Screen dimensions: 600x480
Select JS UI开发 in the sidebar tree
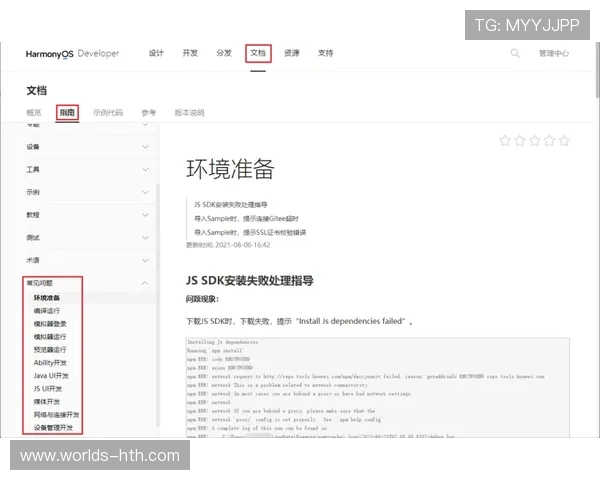(47, 389)
